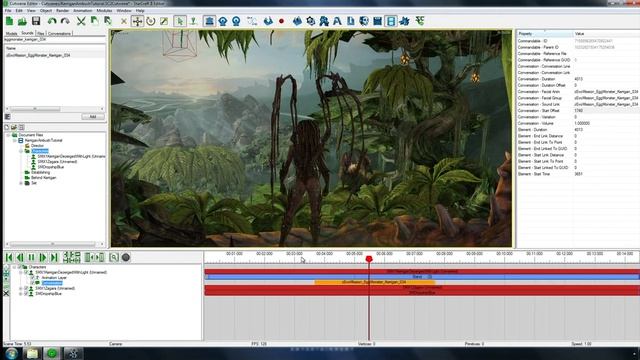Toggle the timeline Kerrigan character checkbox
Image resolution: width=640 pixels, height=360 pixels.
(x=26, y=272)
